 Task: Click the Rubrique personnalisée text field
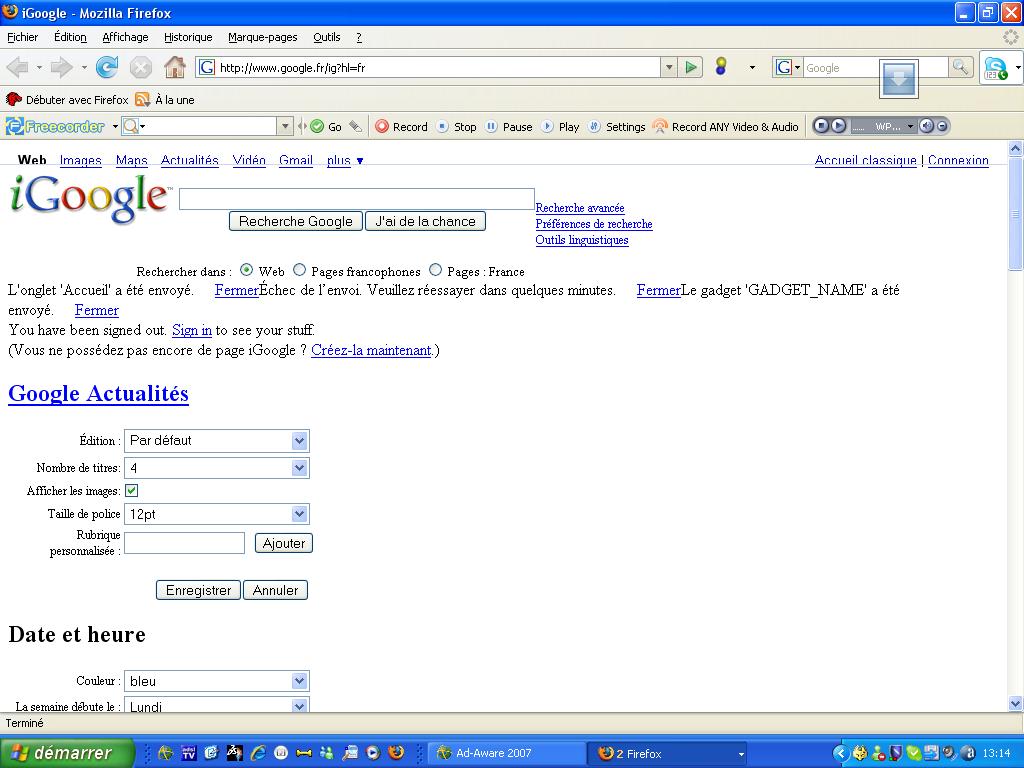184,543
